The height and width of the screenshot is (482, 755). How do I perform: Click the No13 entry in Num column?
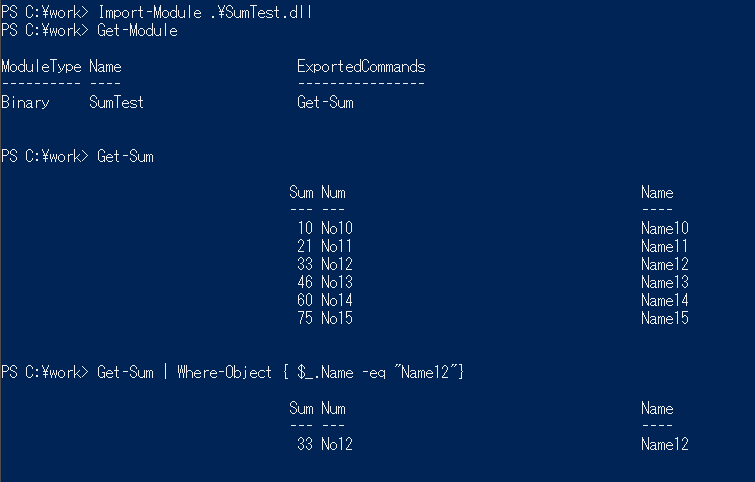click(337, 282)
